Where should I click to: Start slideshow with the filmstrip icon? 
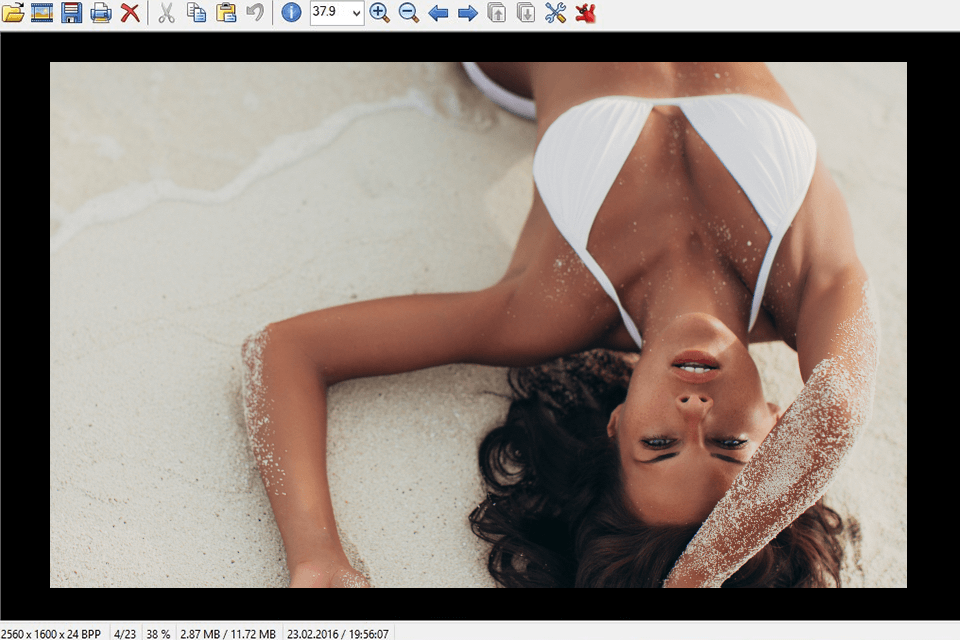click(42, 13)
